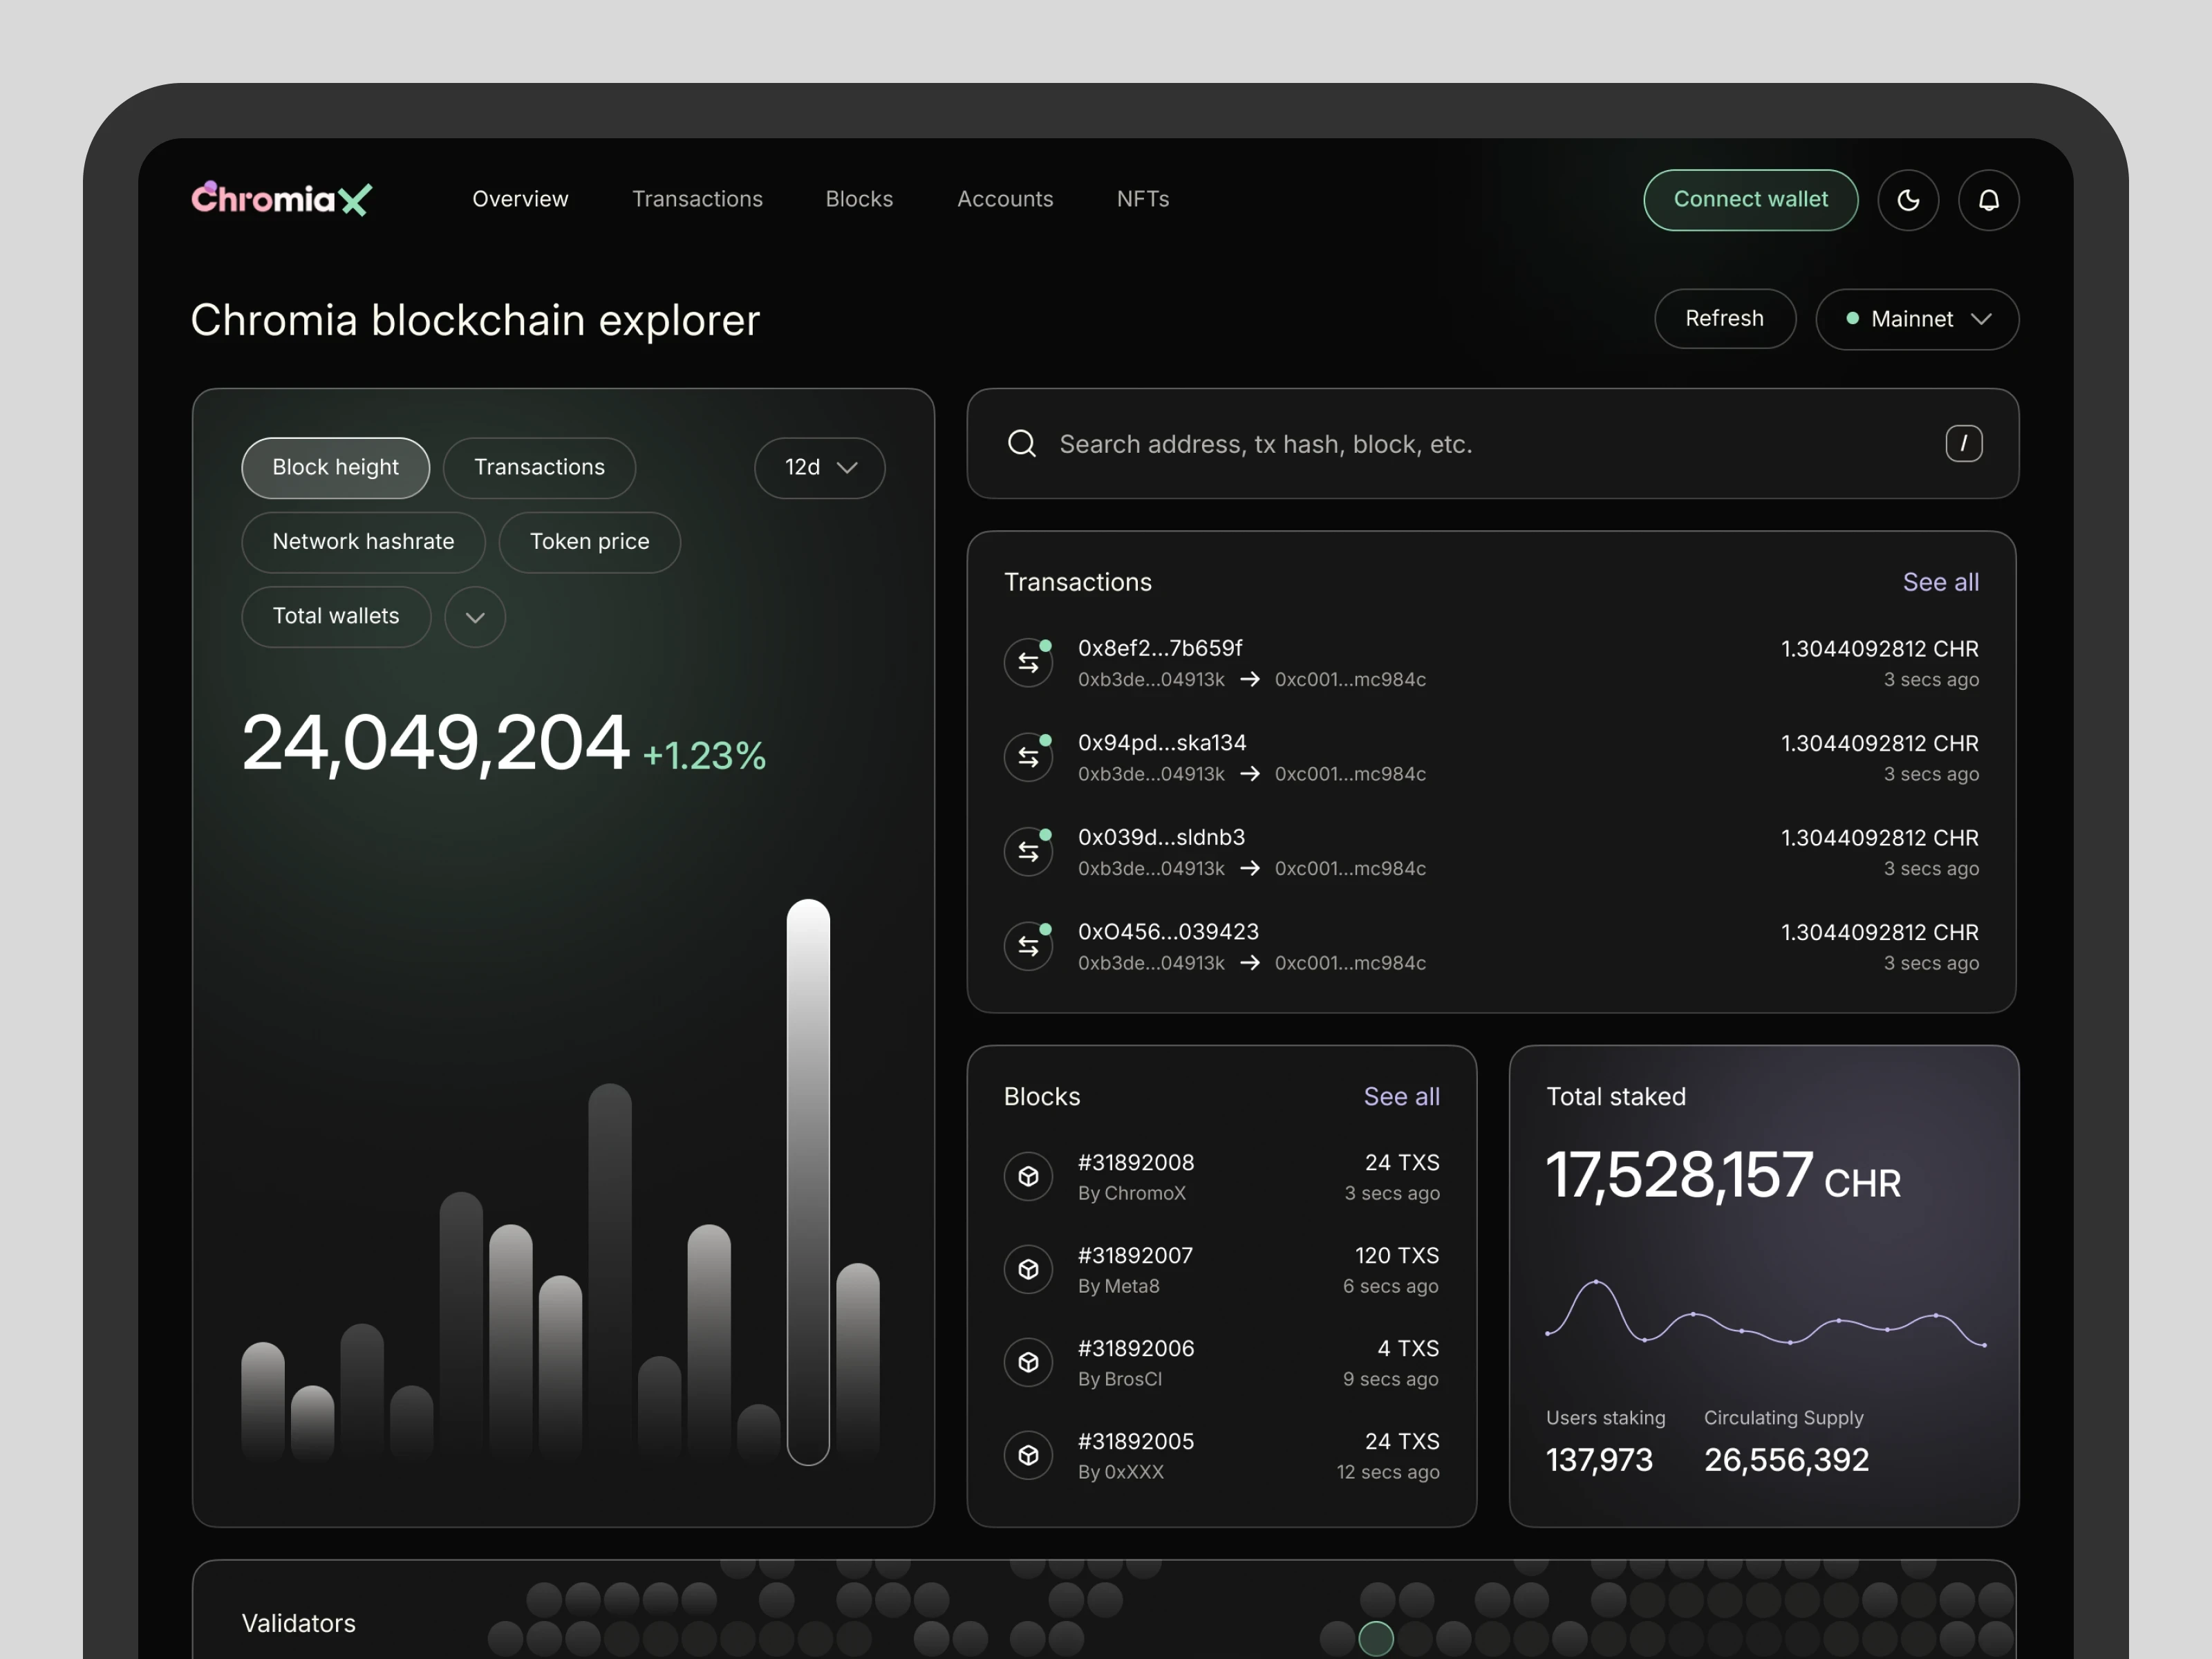The height and width of the screenshot is (1659, 2212).
Task: Switch chart to Network hashrate
Action: pos(363,541)
